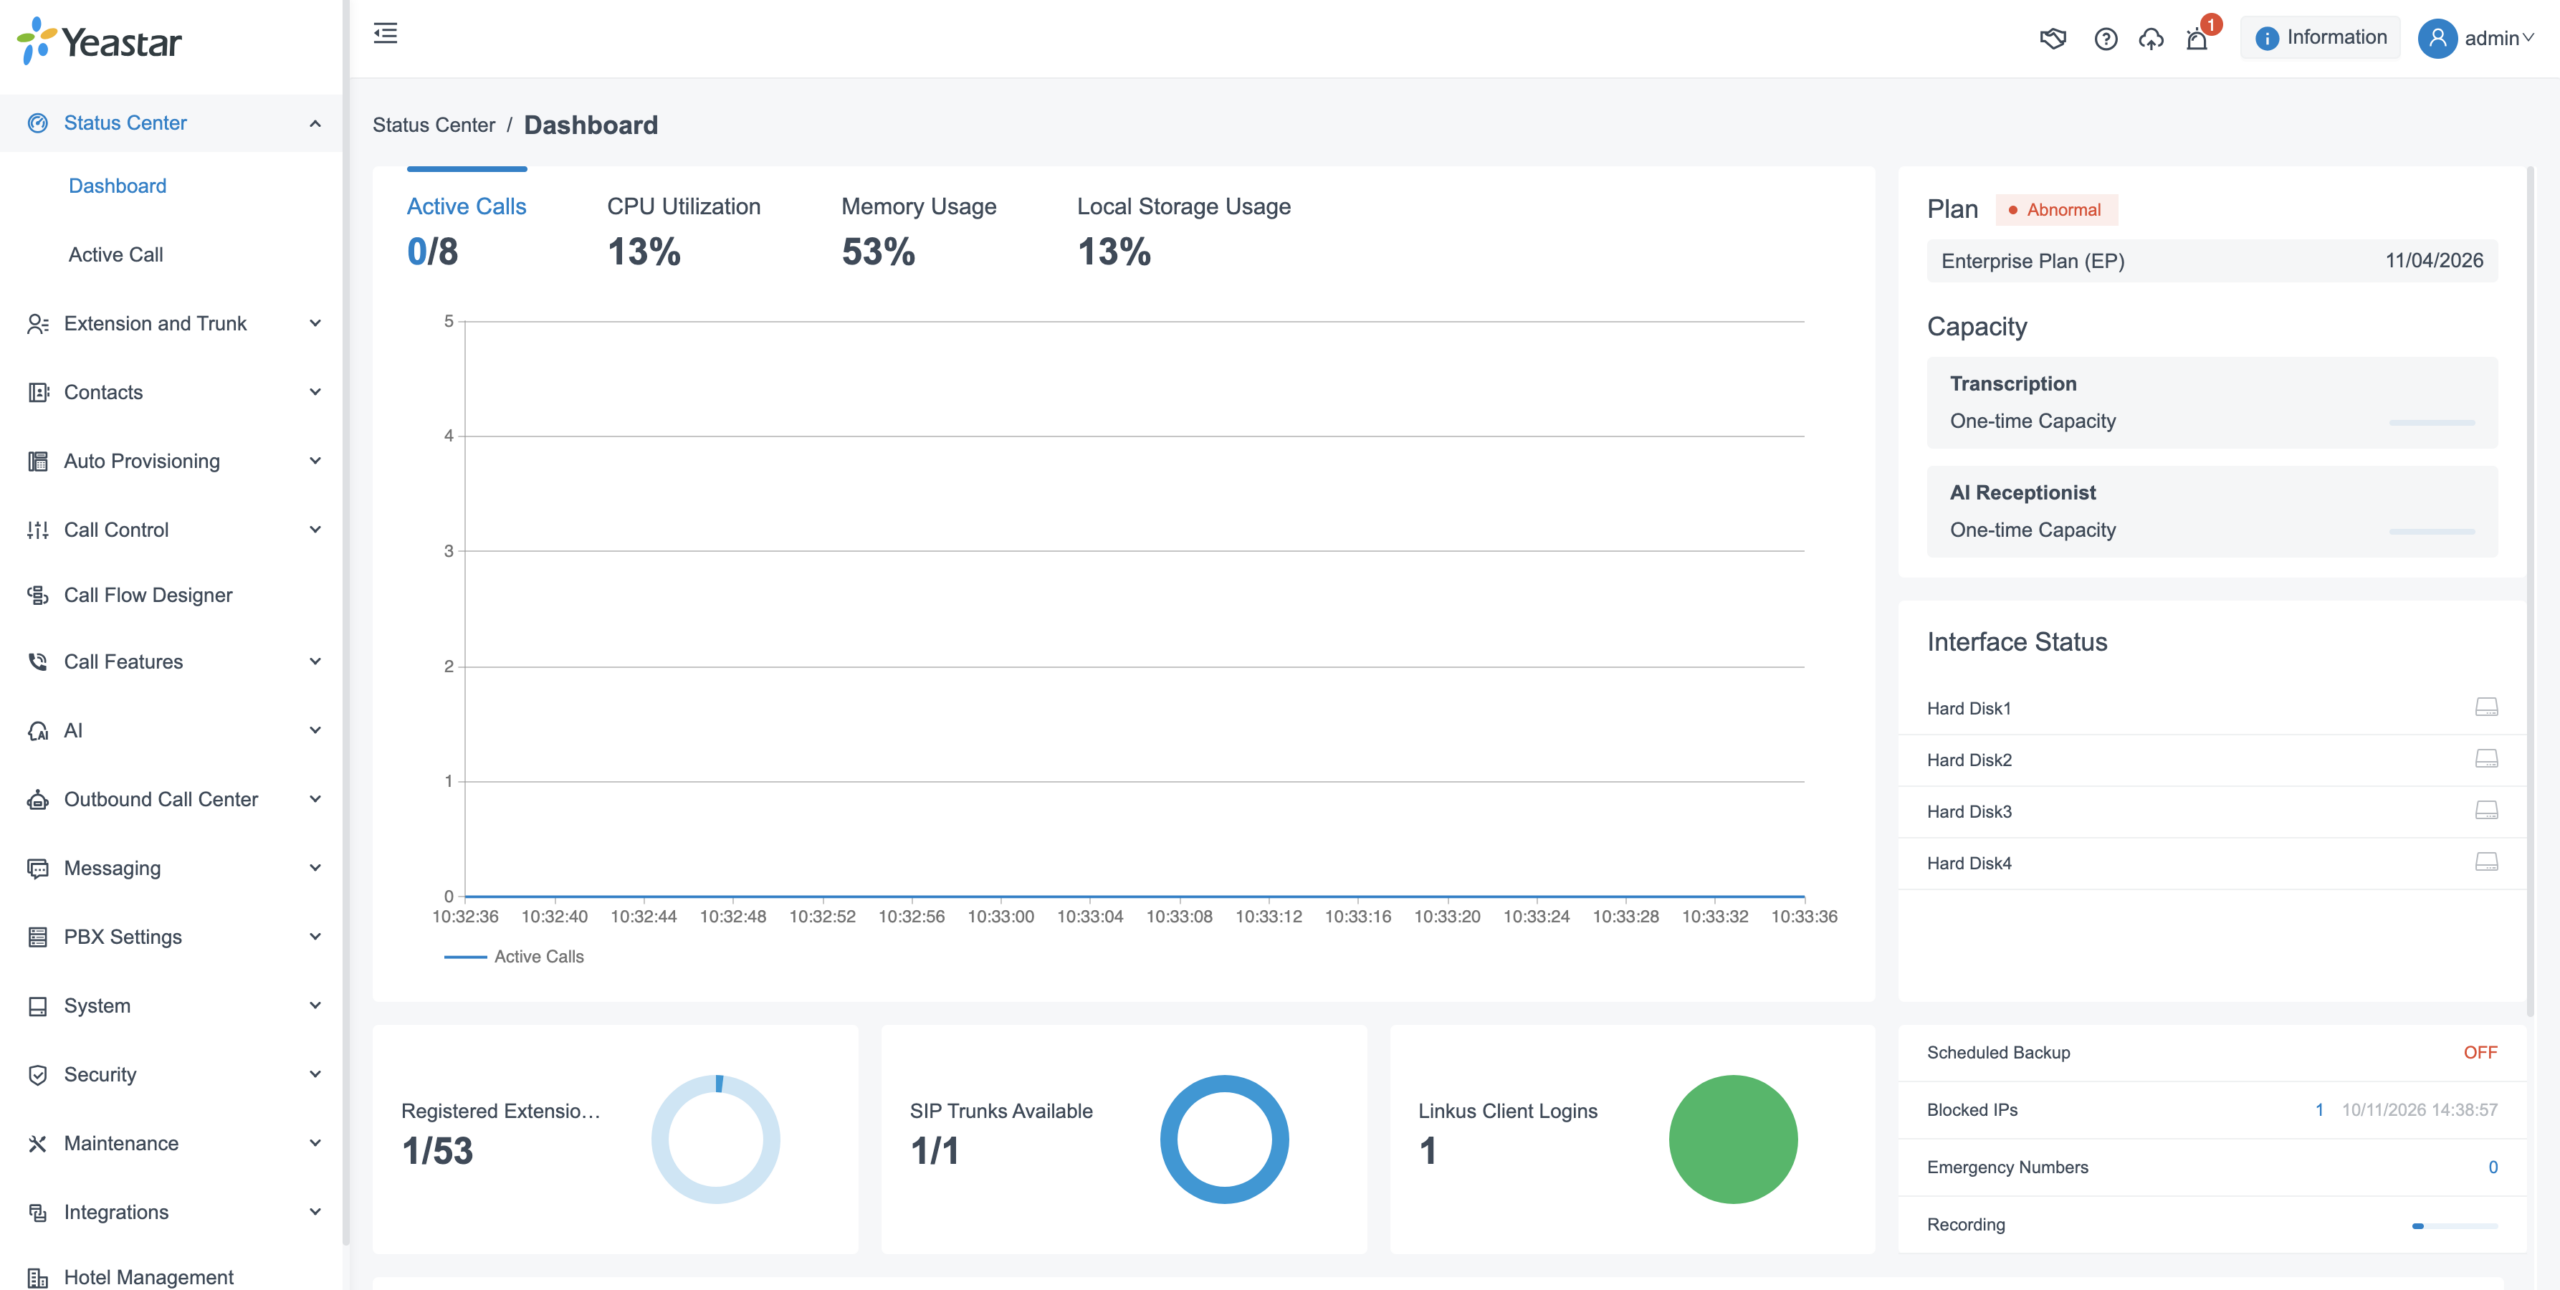Click the SIP Trunks Available ring chart
Screen dimensions: 2560x1290
coord(1224,1139)
